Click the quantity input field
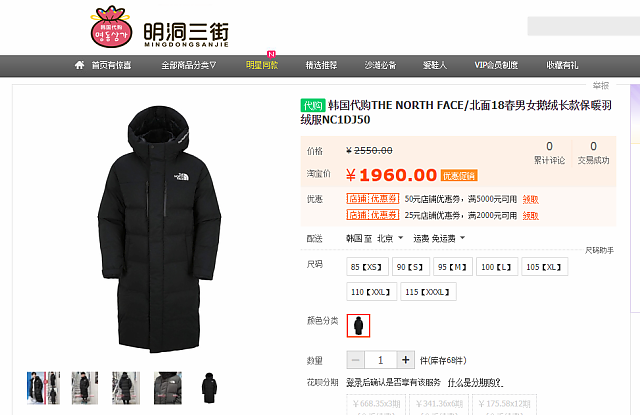 (380, 360)
